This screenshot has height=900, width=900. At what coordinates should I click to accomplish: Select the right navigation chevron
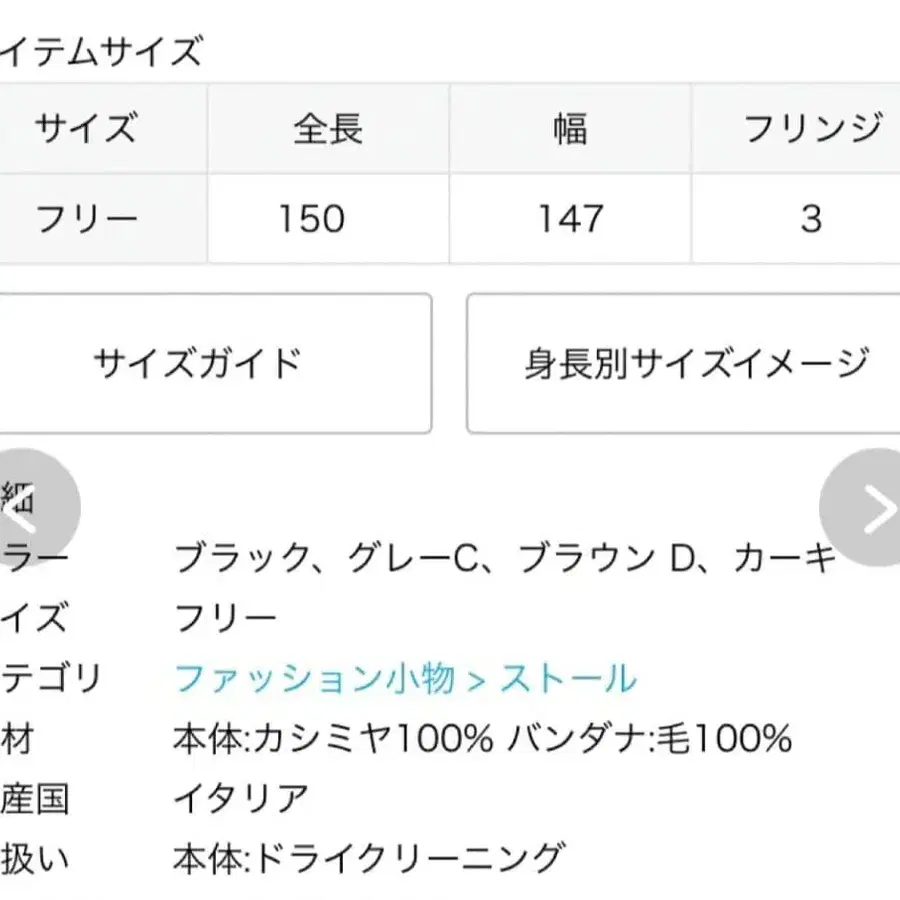[x=872, y=507]
